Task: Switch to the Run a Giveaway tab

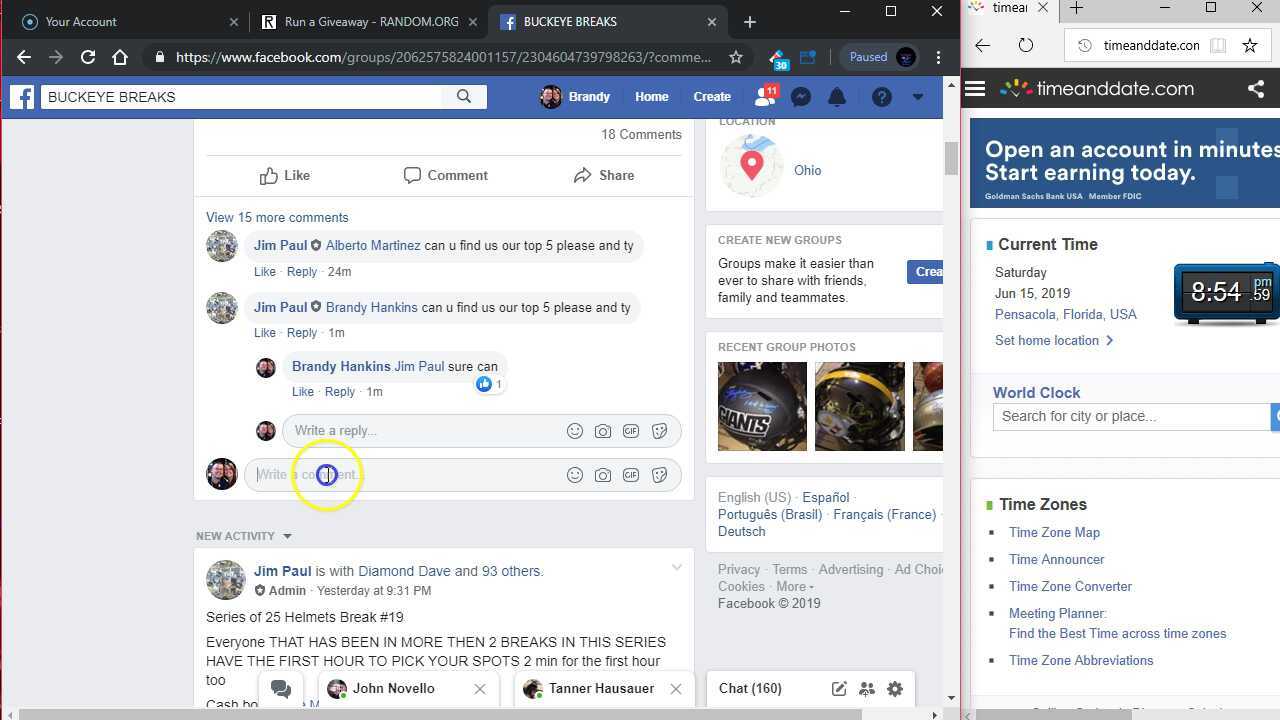Action: coord(365,21)
